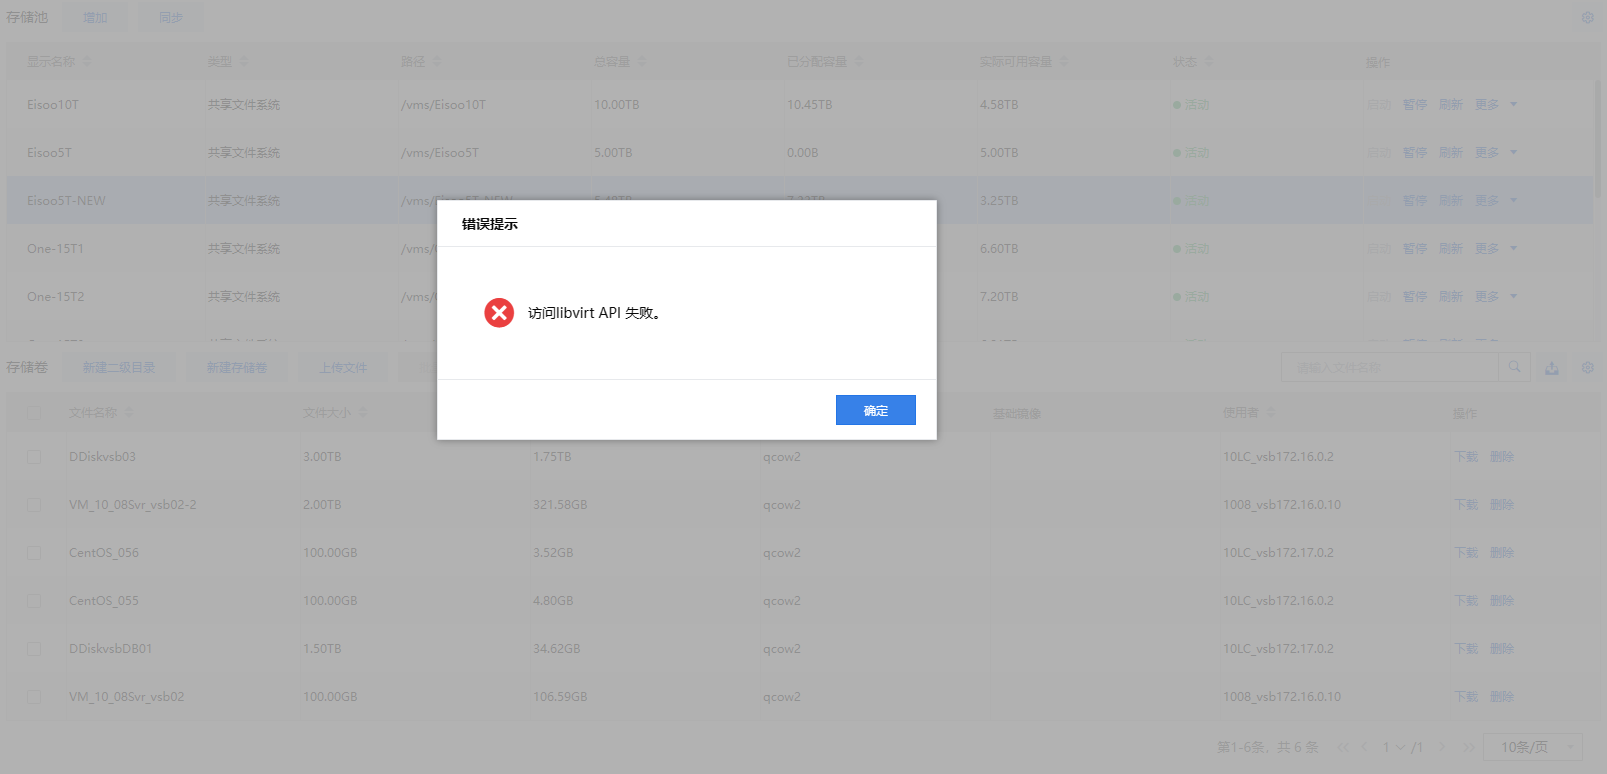Click 暂停 for the Eisoo10T pool
The height and width of the screenshot is (774, 1607).
[1415, 105]
